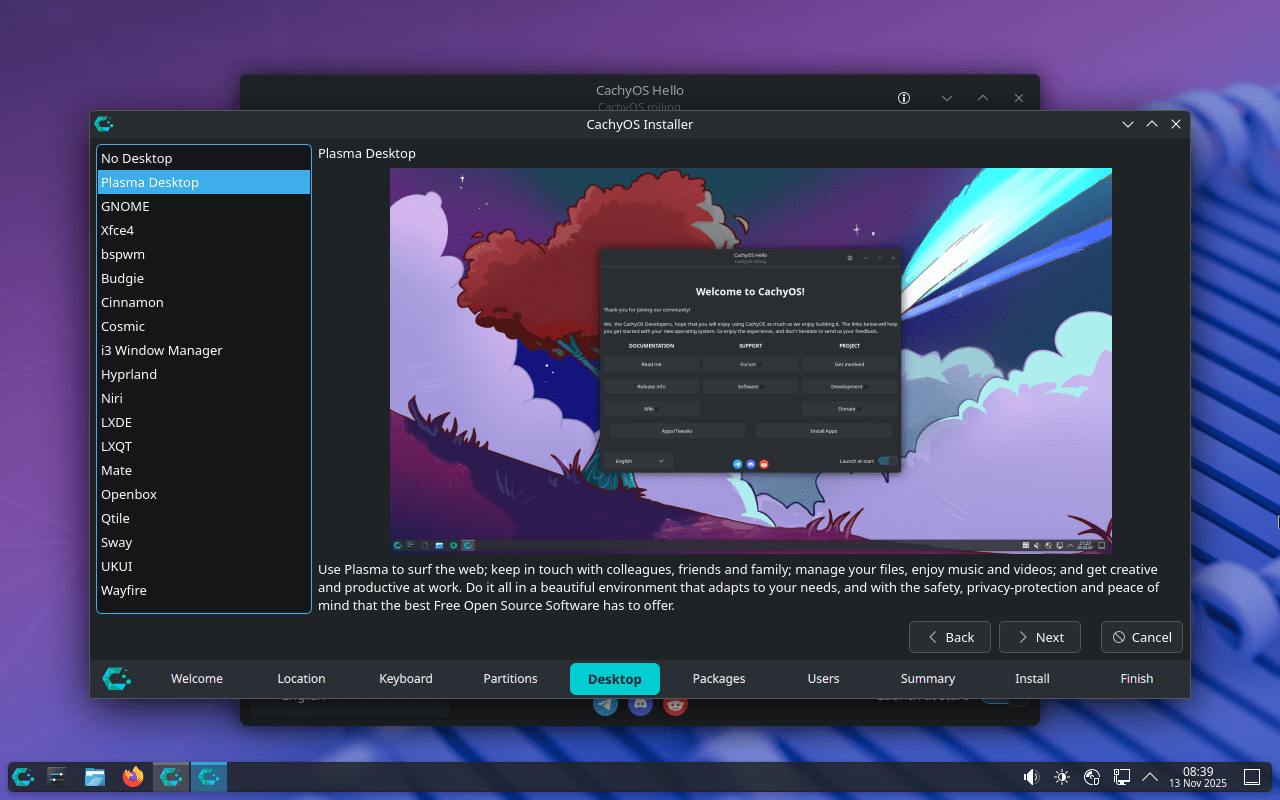Switch to the Packages step

[719, 678]
